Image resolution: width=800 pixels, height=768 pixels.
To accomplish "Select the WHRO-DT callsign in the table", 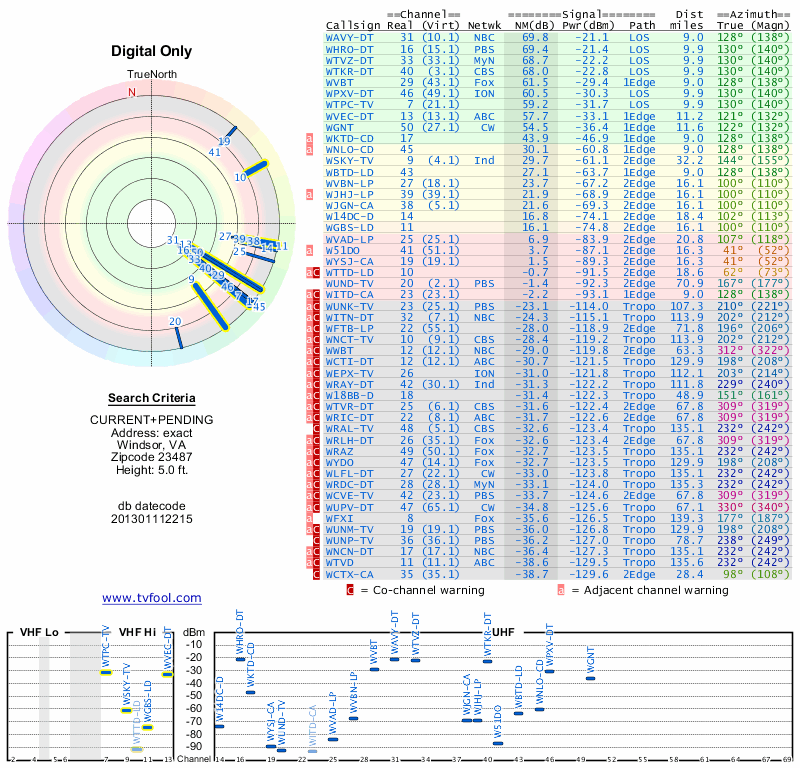I will click(349, 49).
